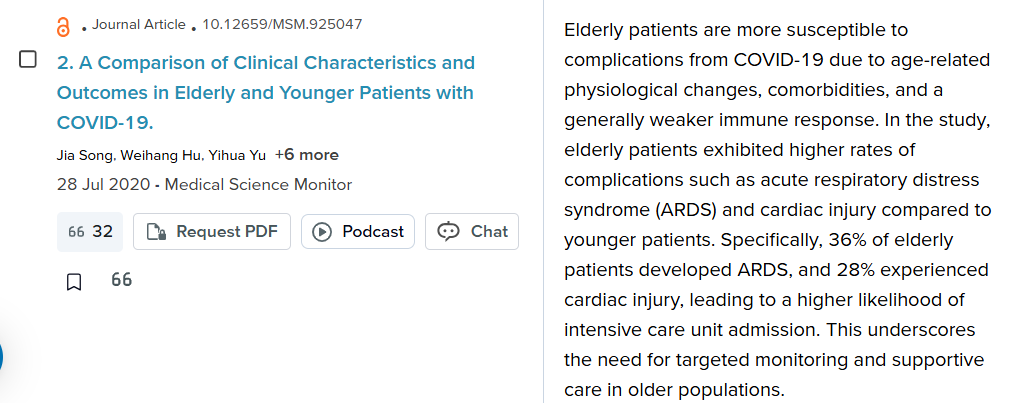Click the Journal Article type label

pos(139,25)
